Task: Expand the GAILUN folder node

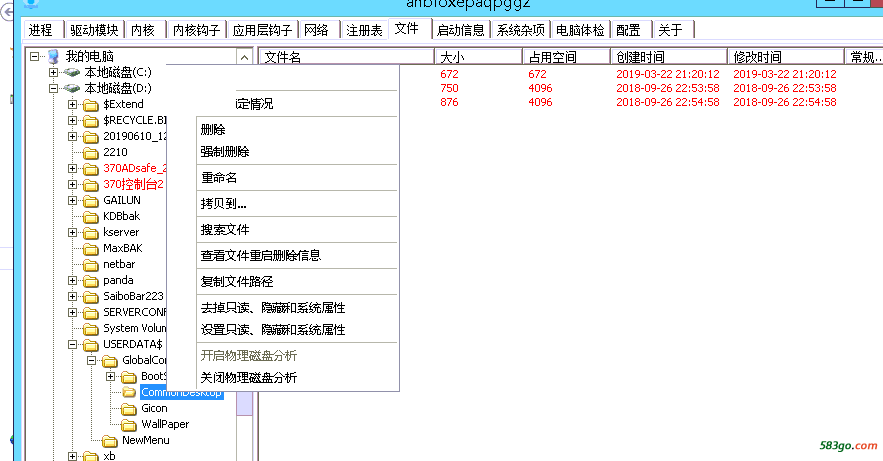Action: (73, 200)
